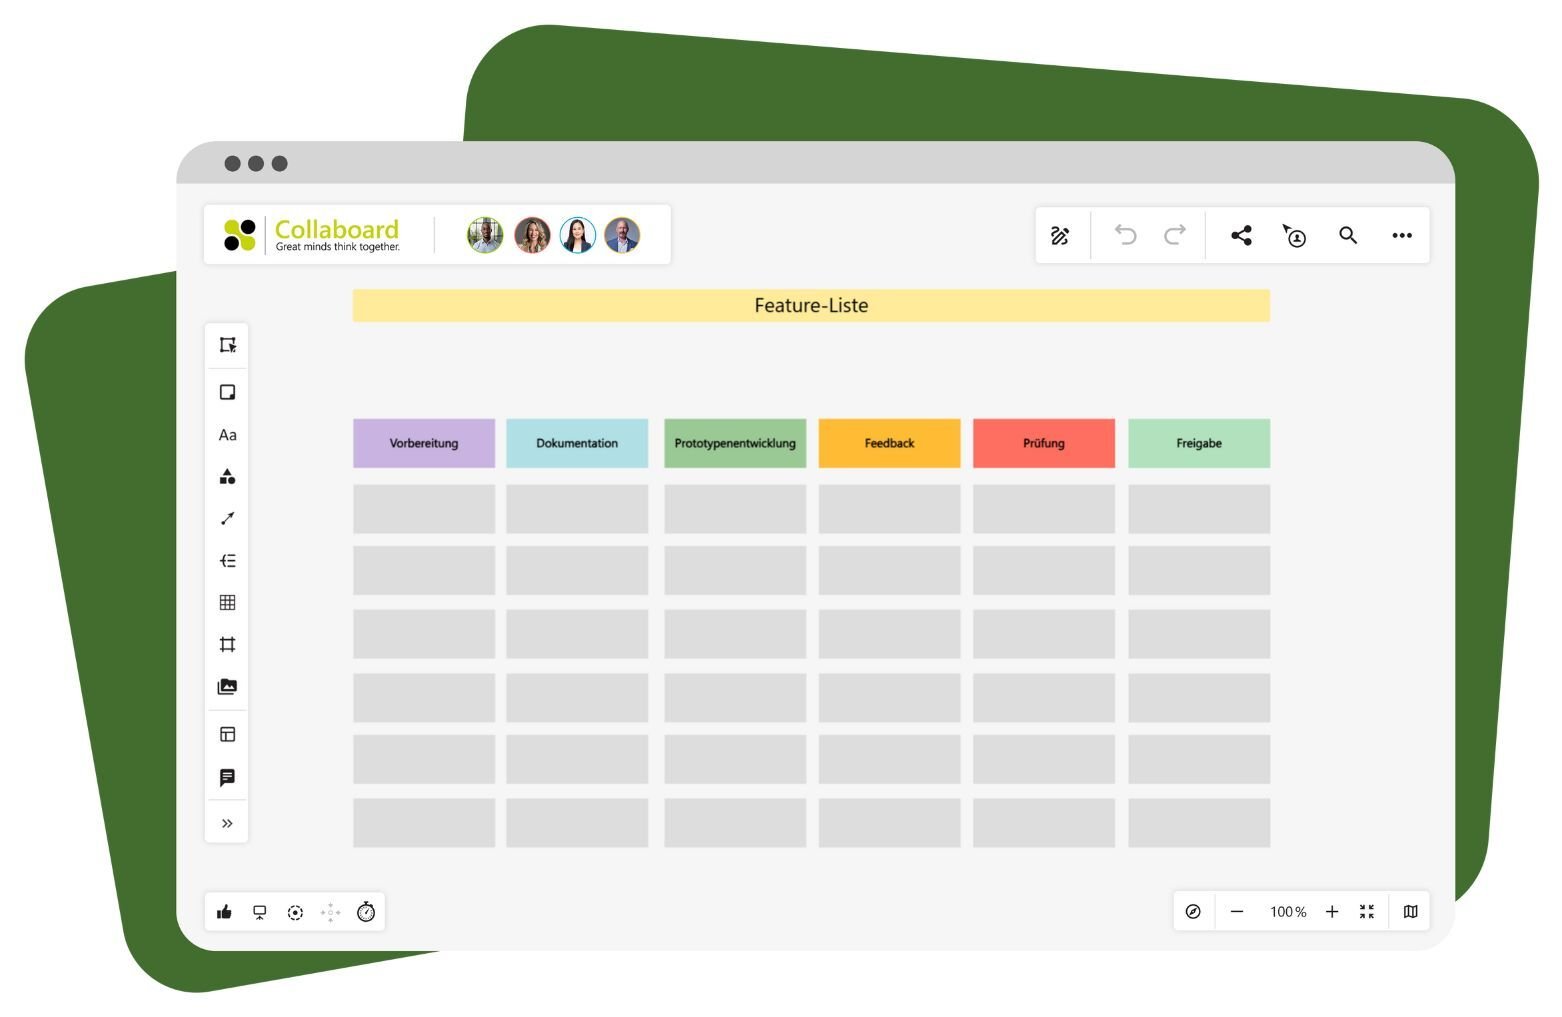Toggle the pen drawing mode
The image size is (1562, 1017).
click(x=1060, y=236)
